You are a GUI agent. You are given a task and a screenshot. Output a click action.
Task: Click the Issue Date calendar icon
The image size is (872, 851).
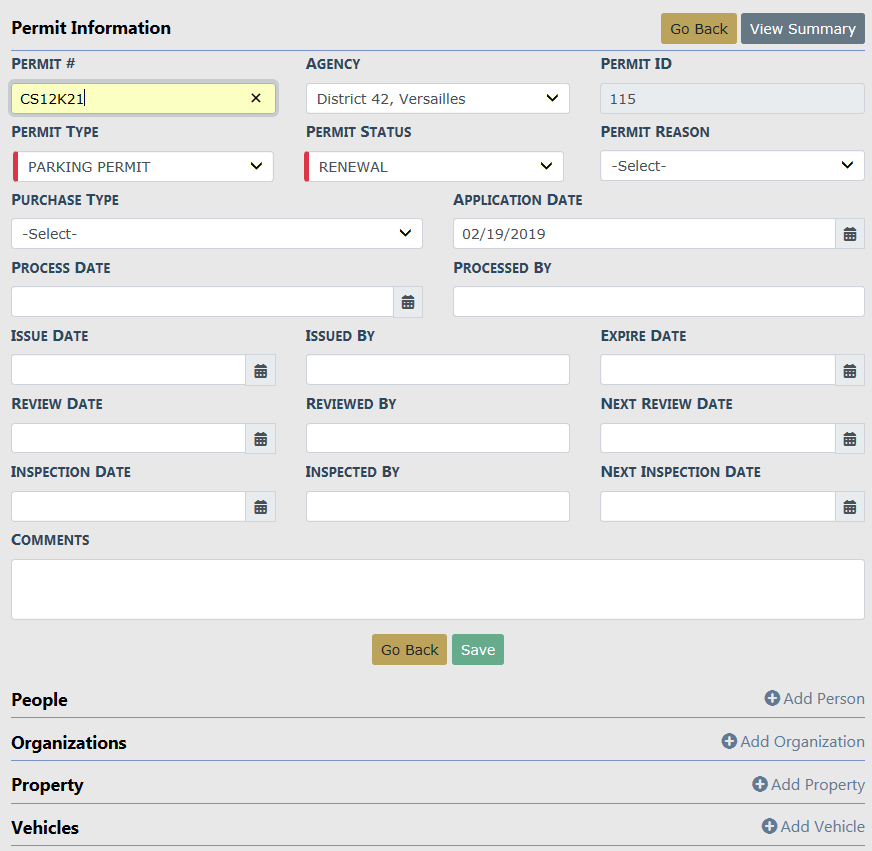(x=260, y=370)
